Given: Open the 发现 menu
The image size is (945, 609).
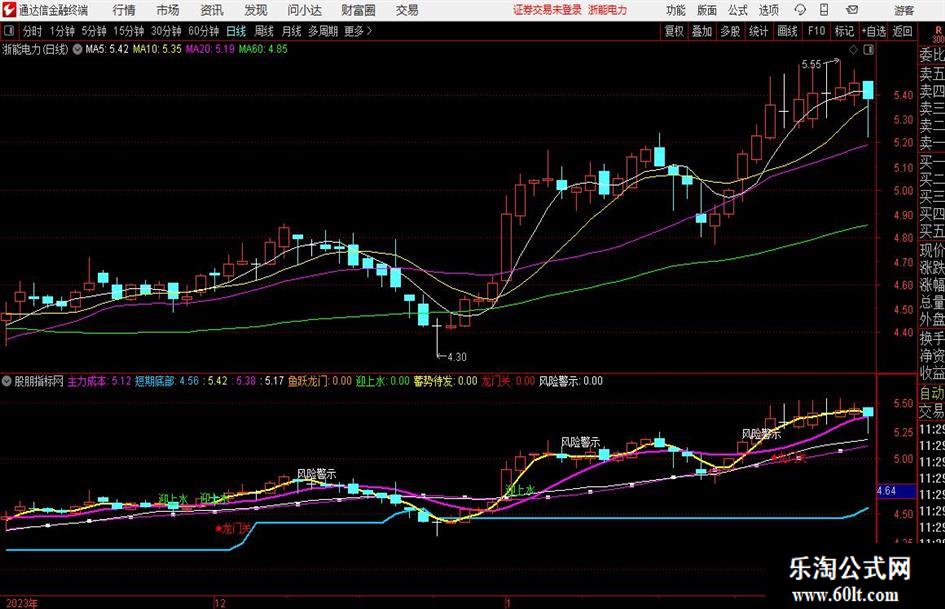Looking at the screenshot, I should point(256,10).
